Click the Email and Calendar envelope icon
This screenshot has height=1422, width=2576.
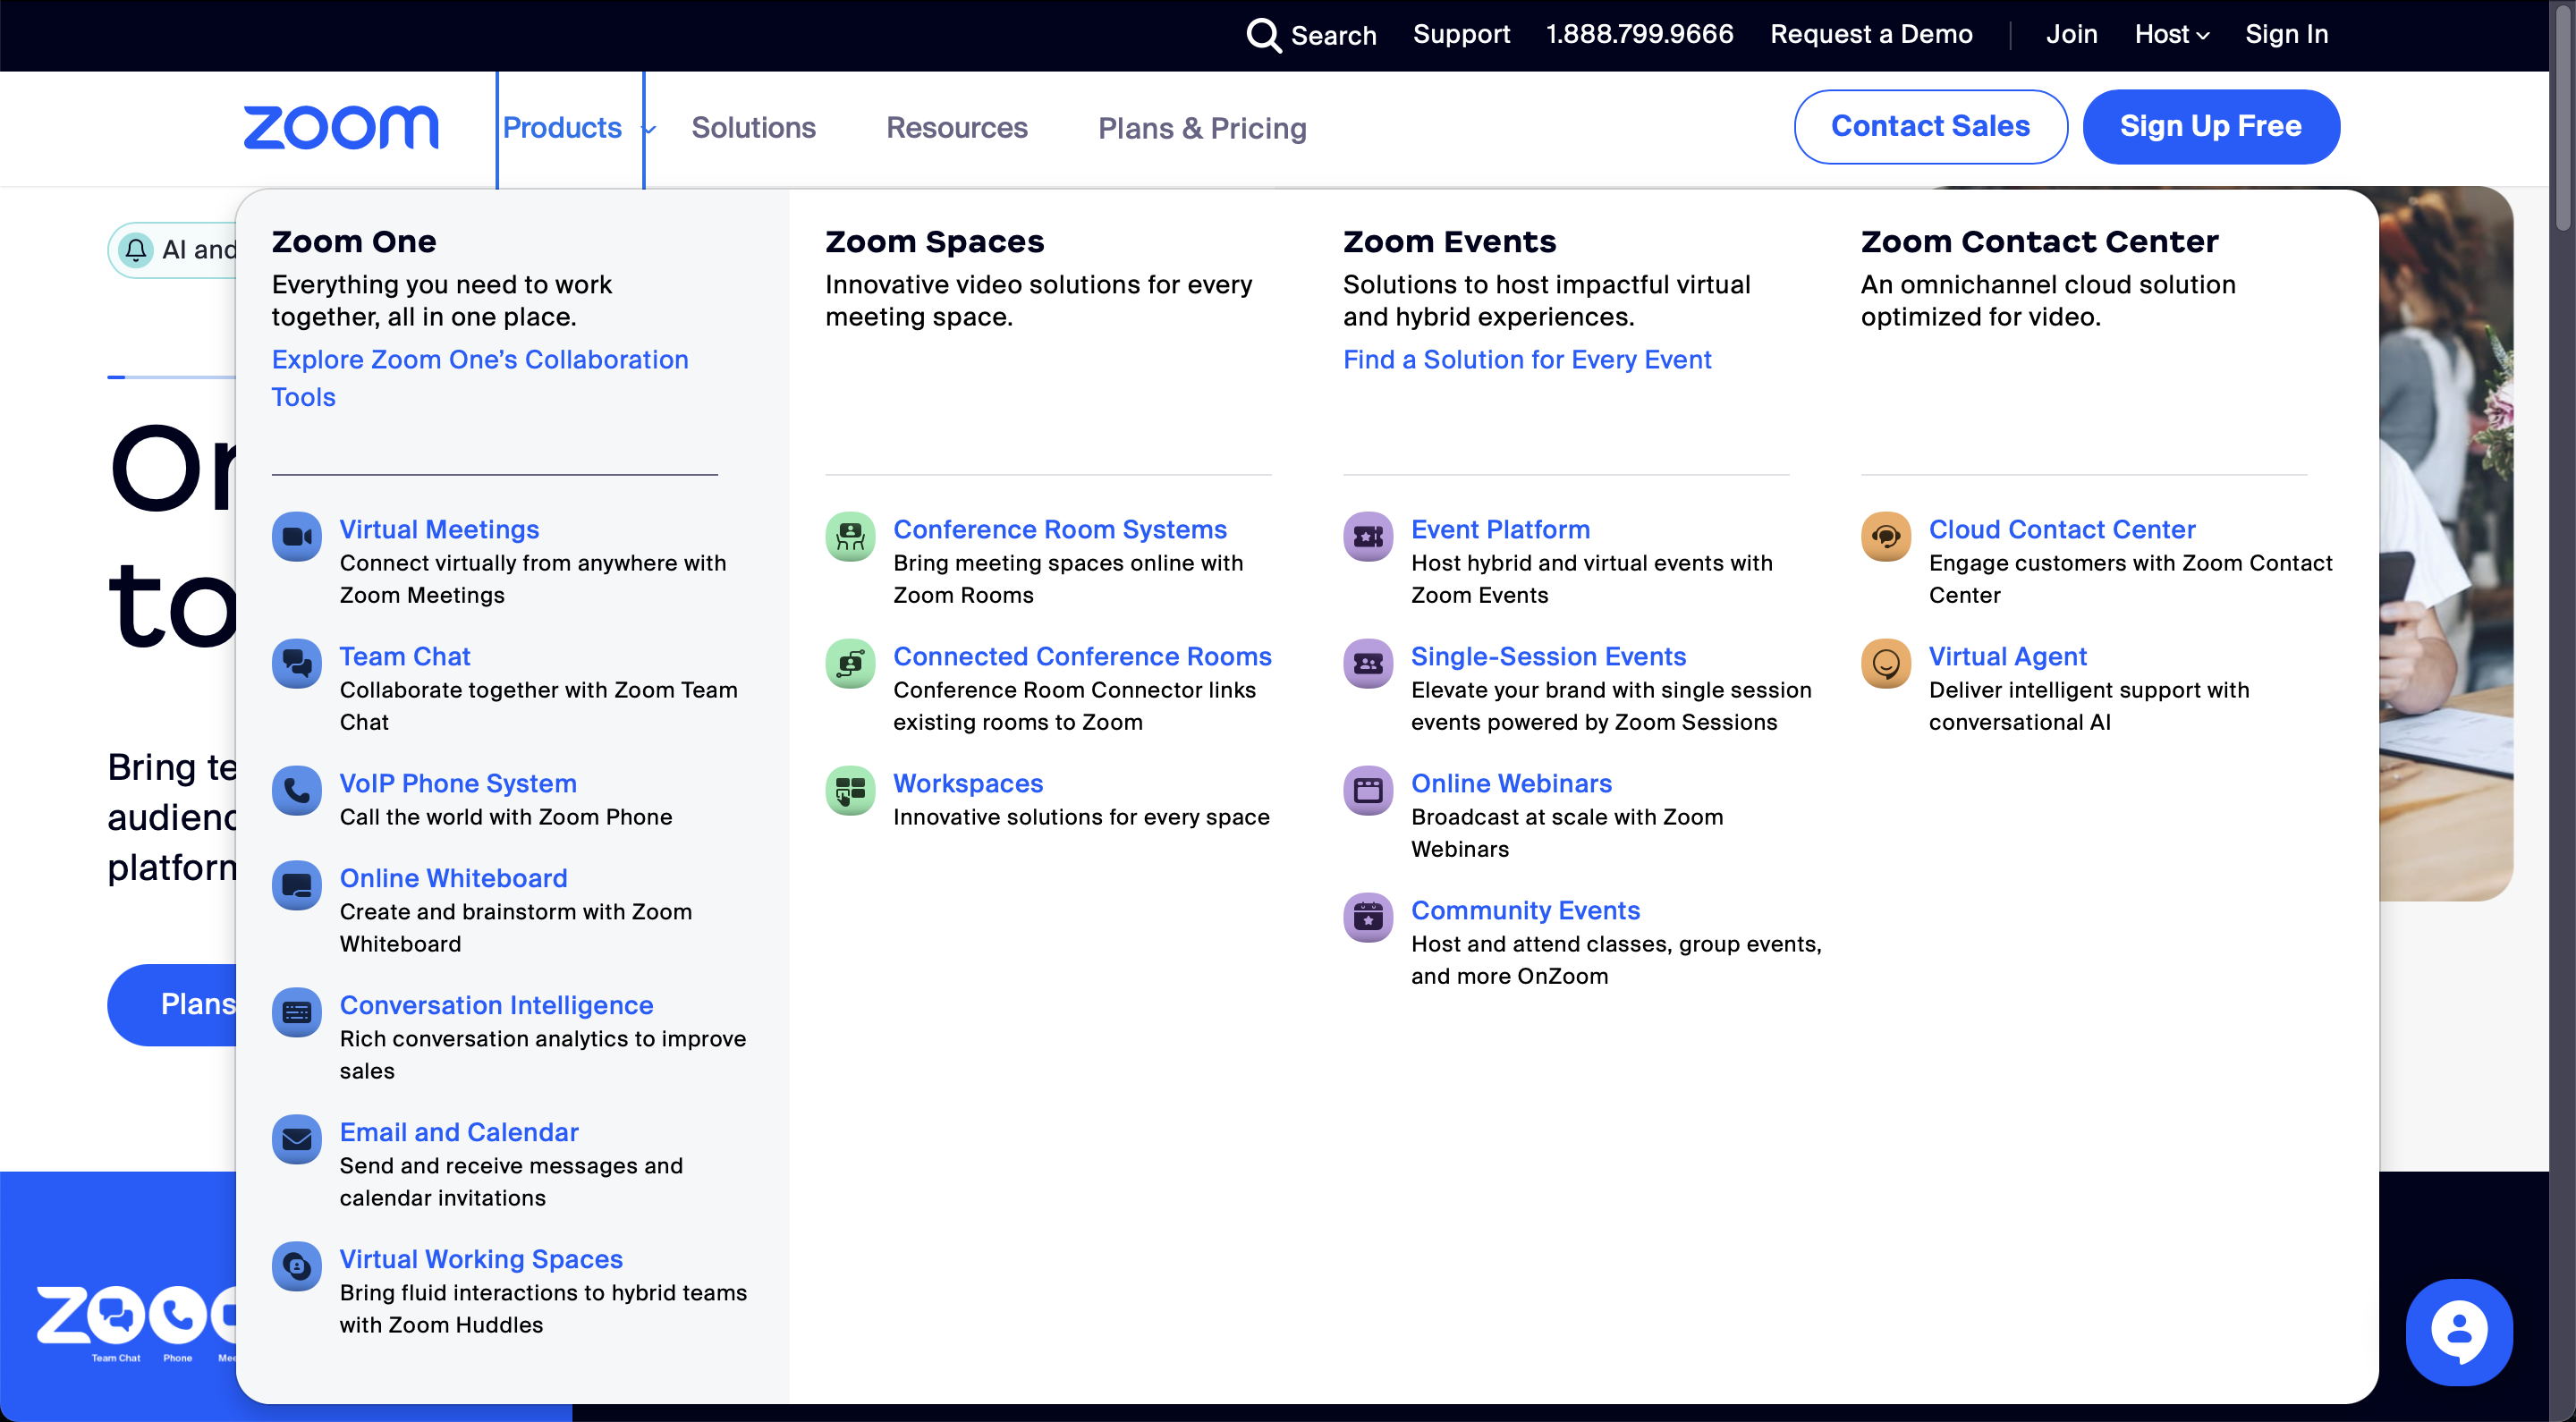pyautogui.click(x=297, y=1140)
